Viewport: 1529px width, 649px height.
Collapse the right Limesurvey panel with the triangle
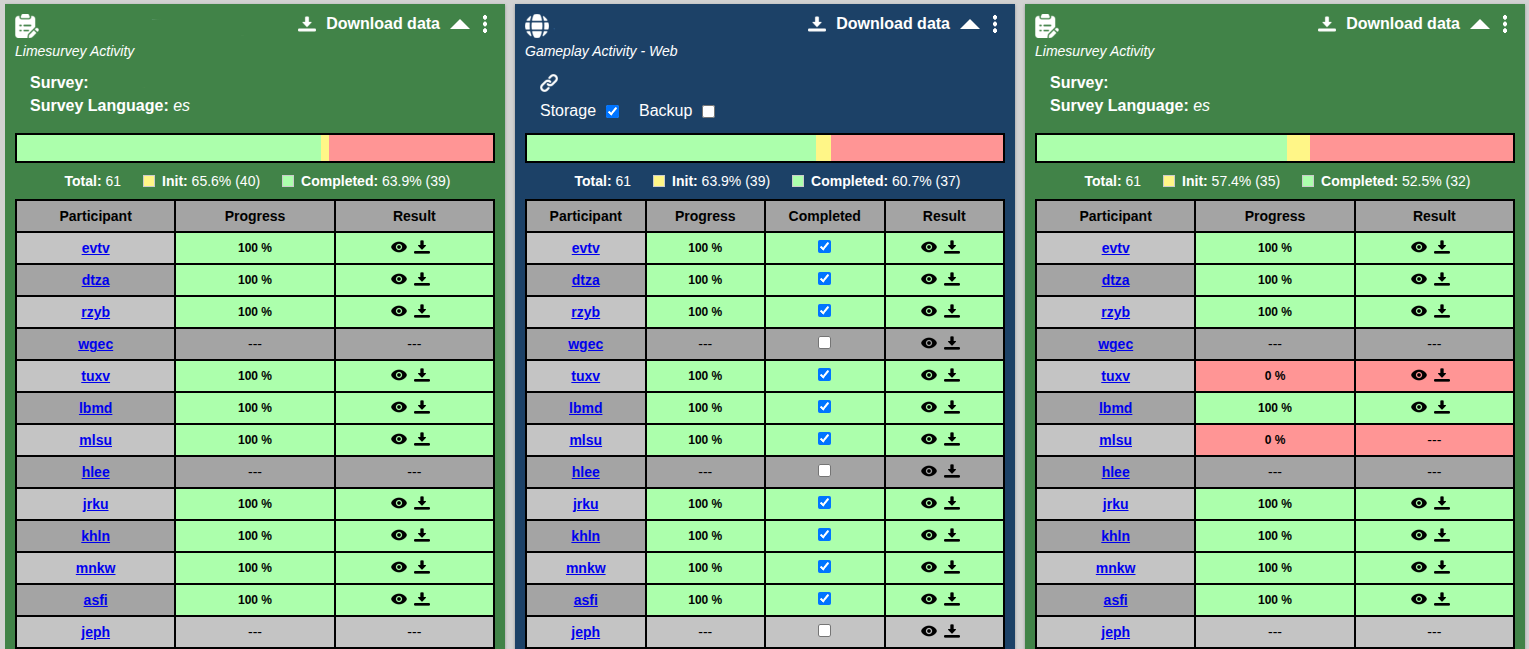pos(1480,24)
